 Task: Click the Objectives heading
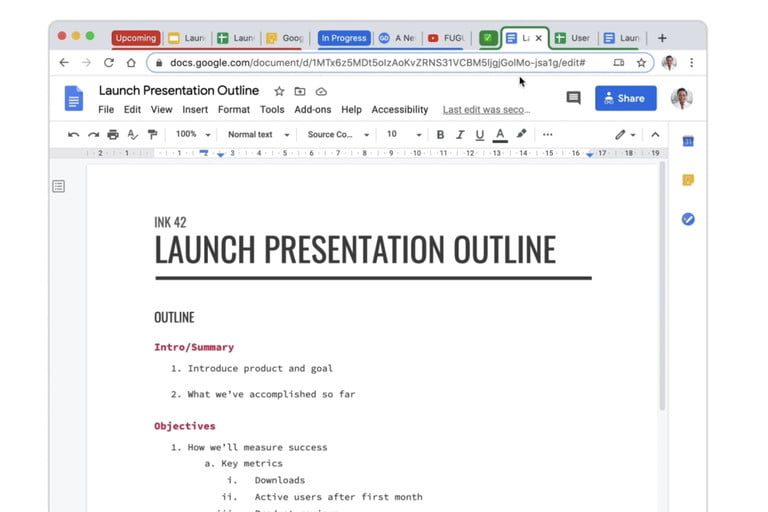(x=185, y=426)
